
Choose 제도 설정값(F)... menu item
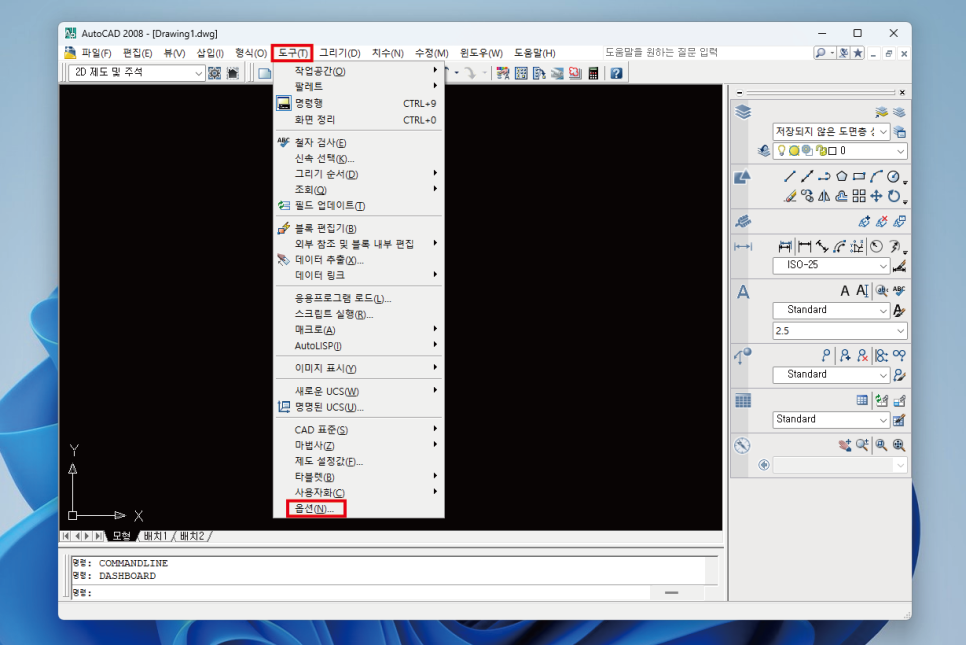pos(359,461)
